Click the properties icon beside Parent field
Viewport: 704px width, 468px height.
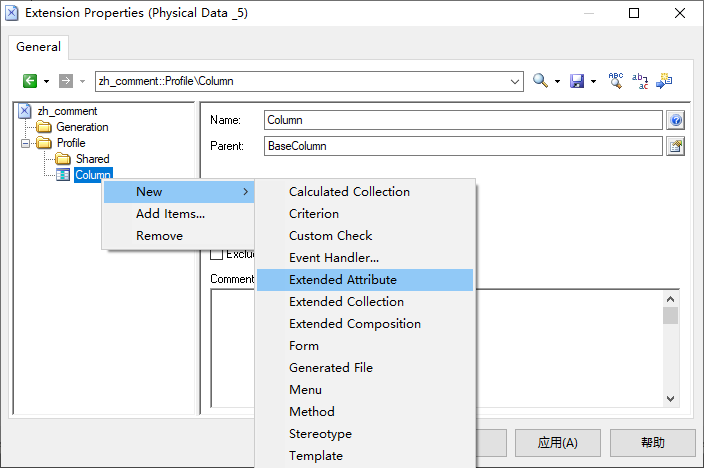tap(675, 146)
